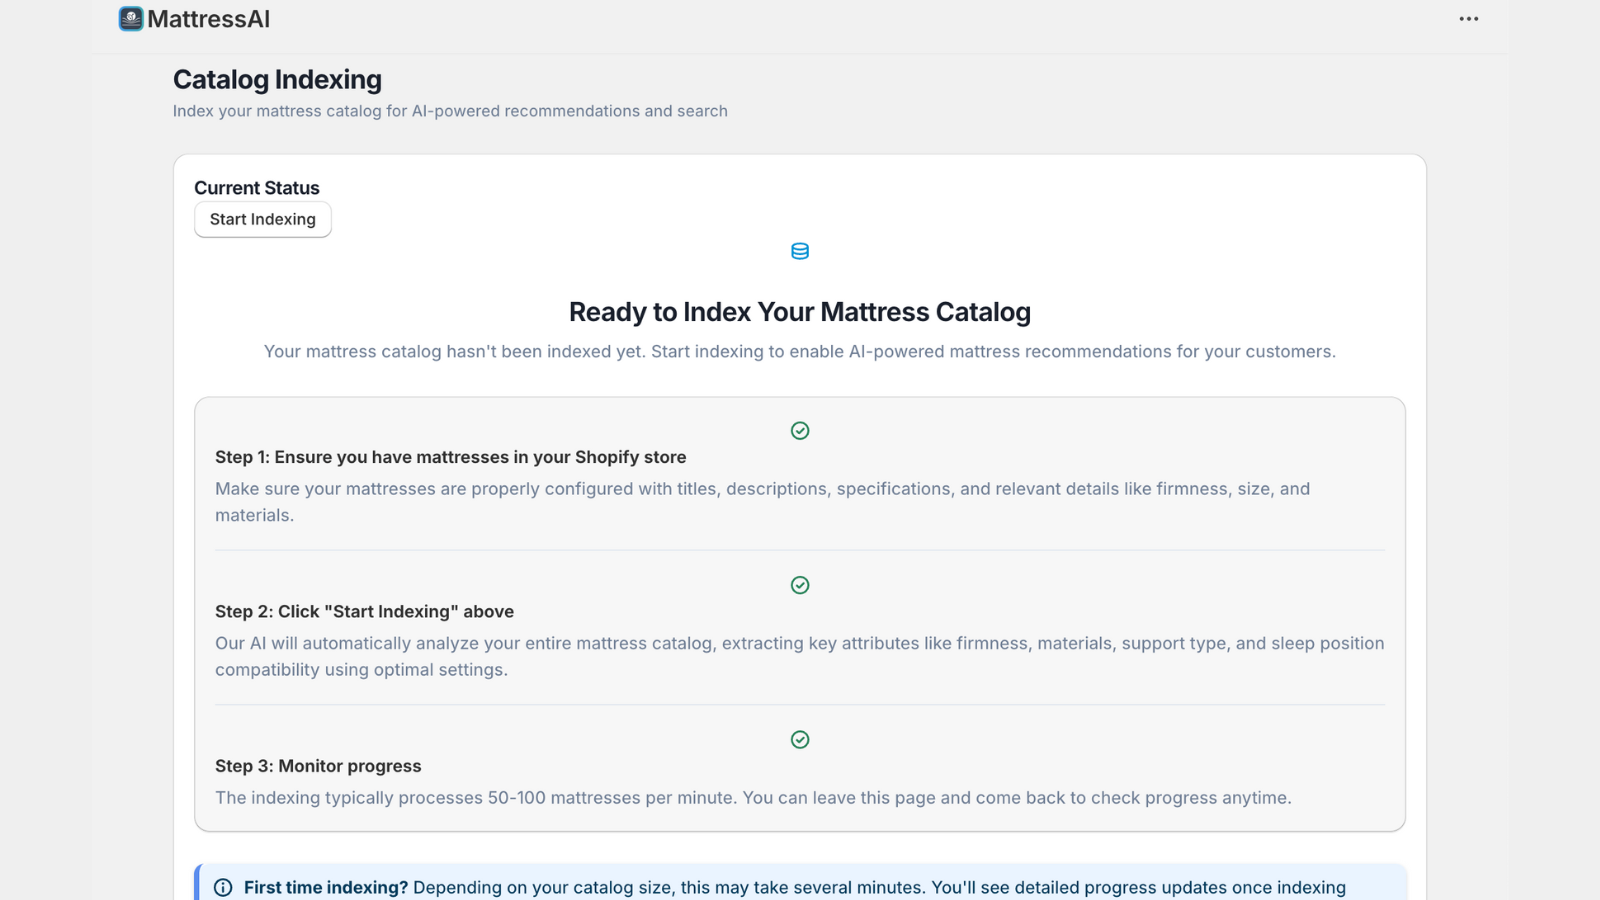Click the Step 3 Monitor progress heading
The image size is (1600, 900).
(318, 766)
